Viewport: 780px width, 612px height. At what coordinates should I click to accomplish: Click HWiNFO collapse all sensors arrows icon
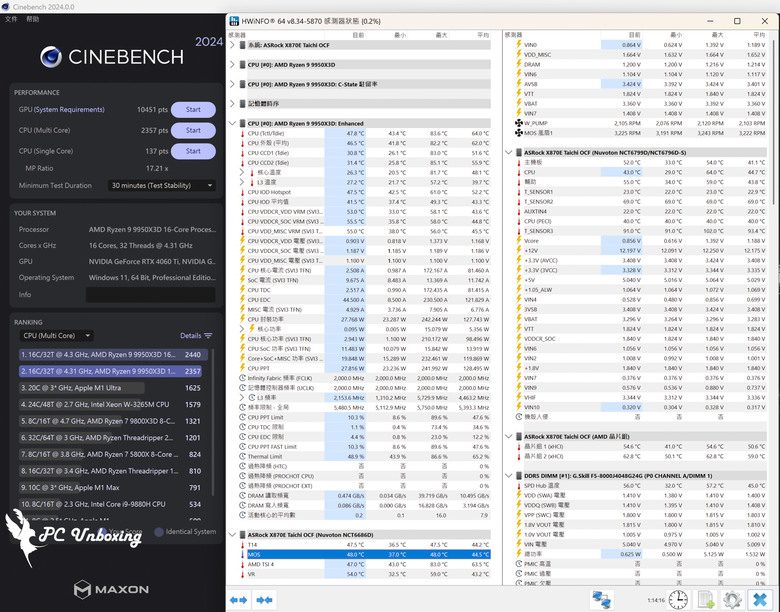coord(264,600)
